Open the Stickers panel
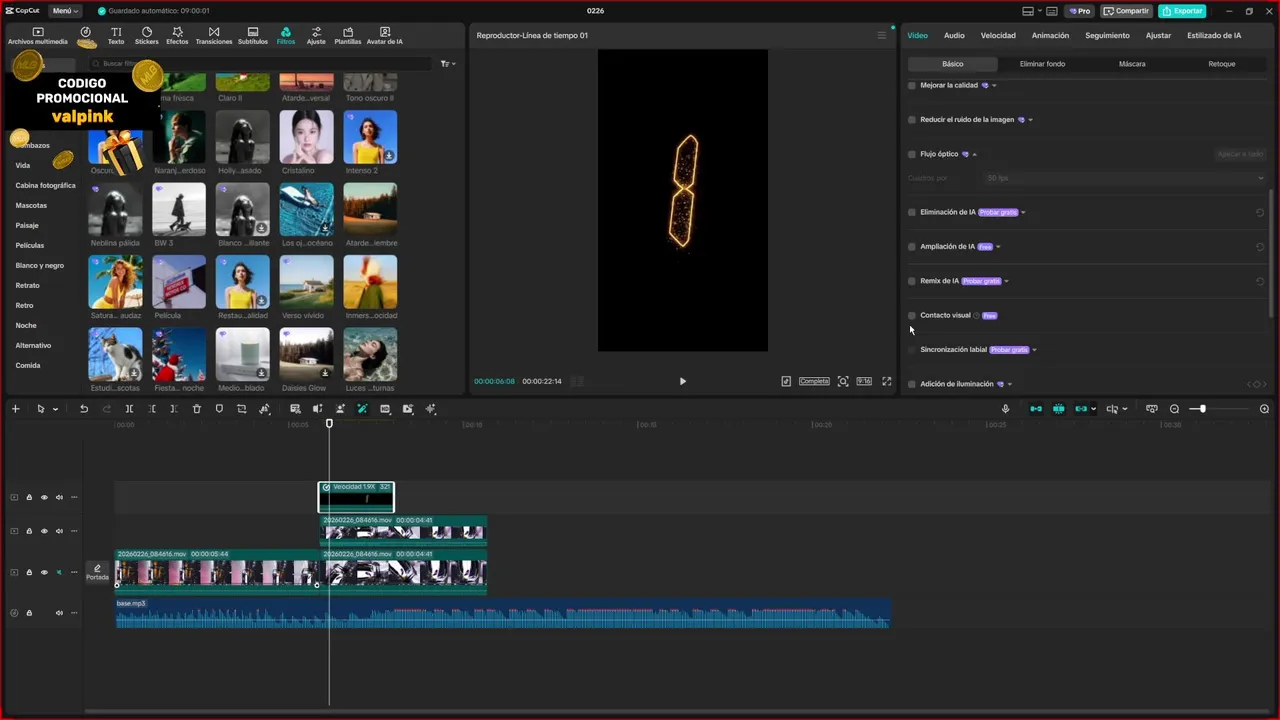Screen dimensions: 1280x720 coord(147,36)
